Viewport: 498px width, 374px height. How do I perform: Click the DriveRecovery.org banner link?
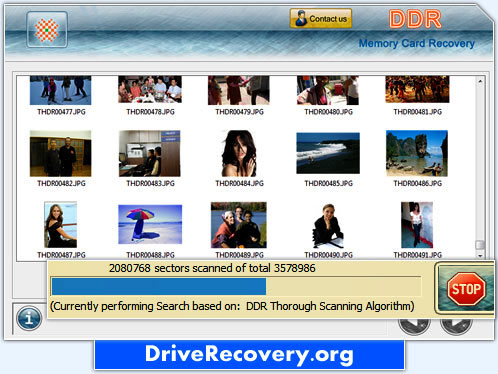point(250,355)
